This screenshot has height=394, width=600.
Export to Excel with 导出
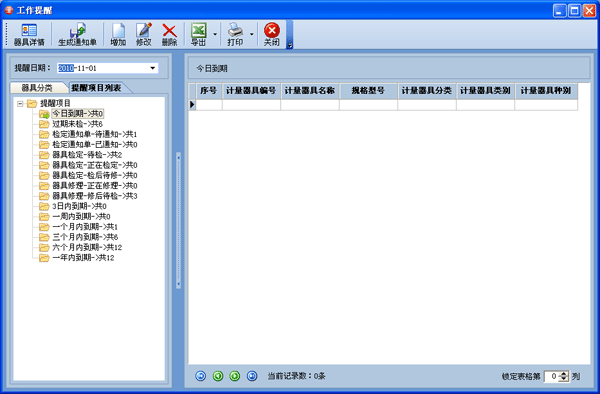[x=199, y=34]
